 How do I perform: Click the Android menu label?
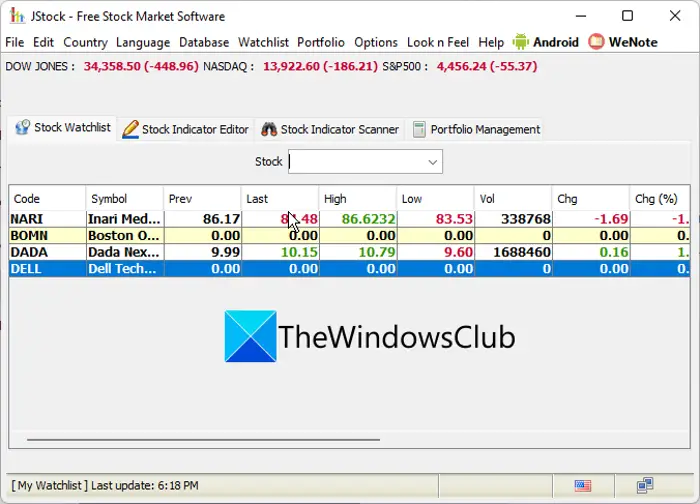(x=556, y=42)
